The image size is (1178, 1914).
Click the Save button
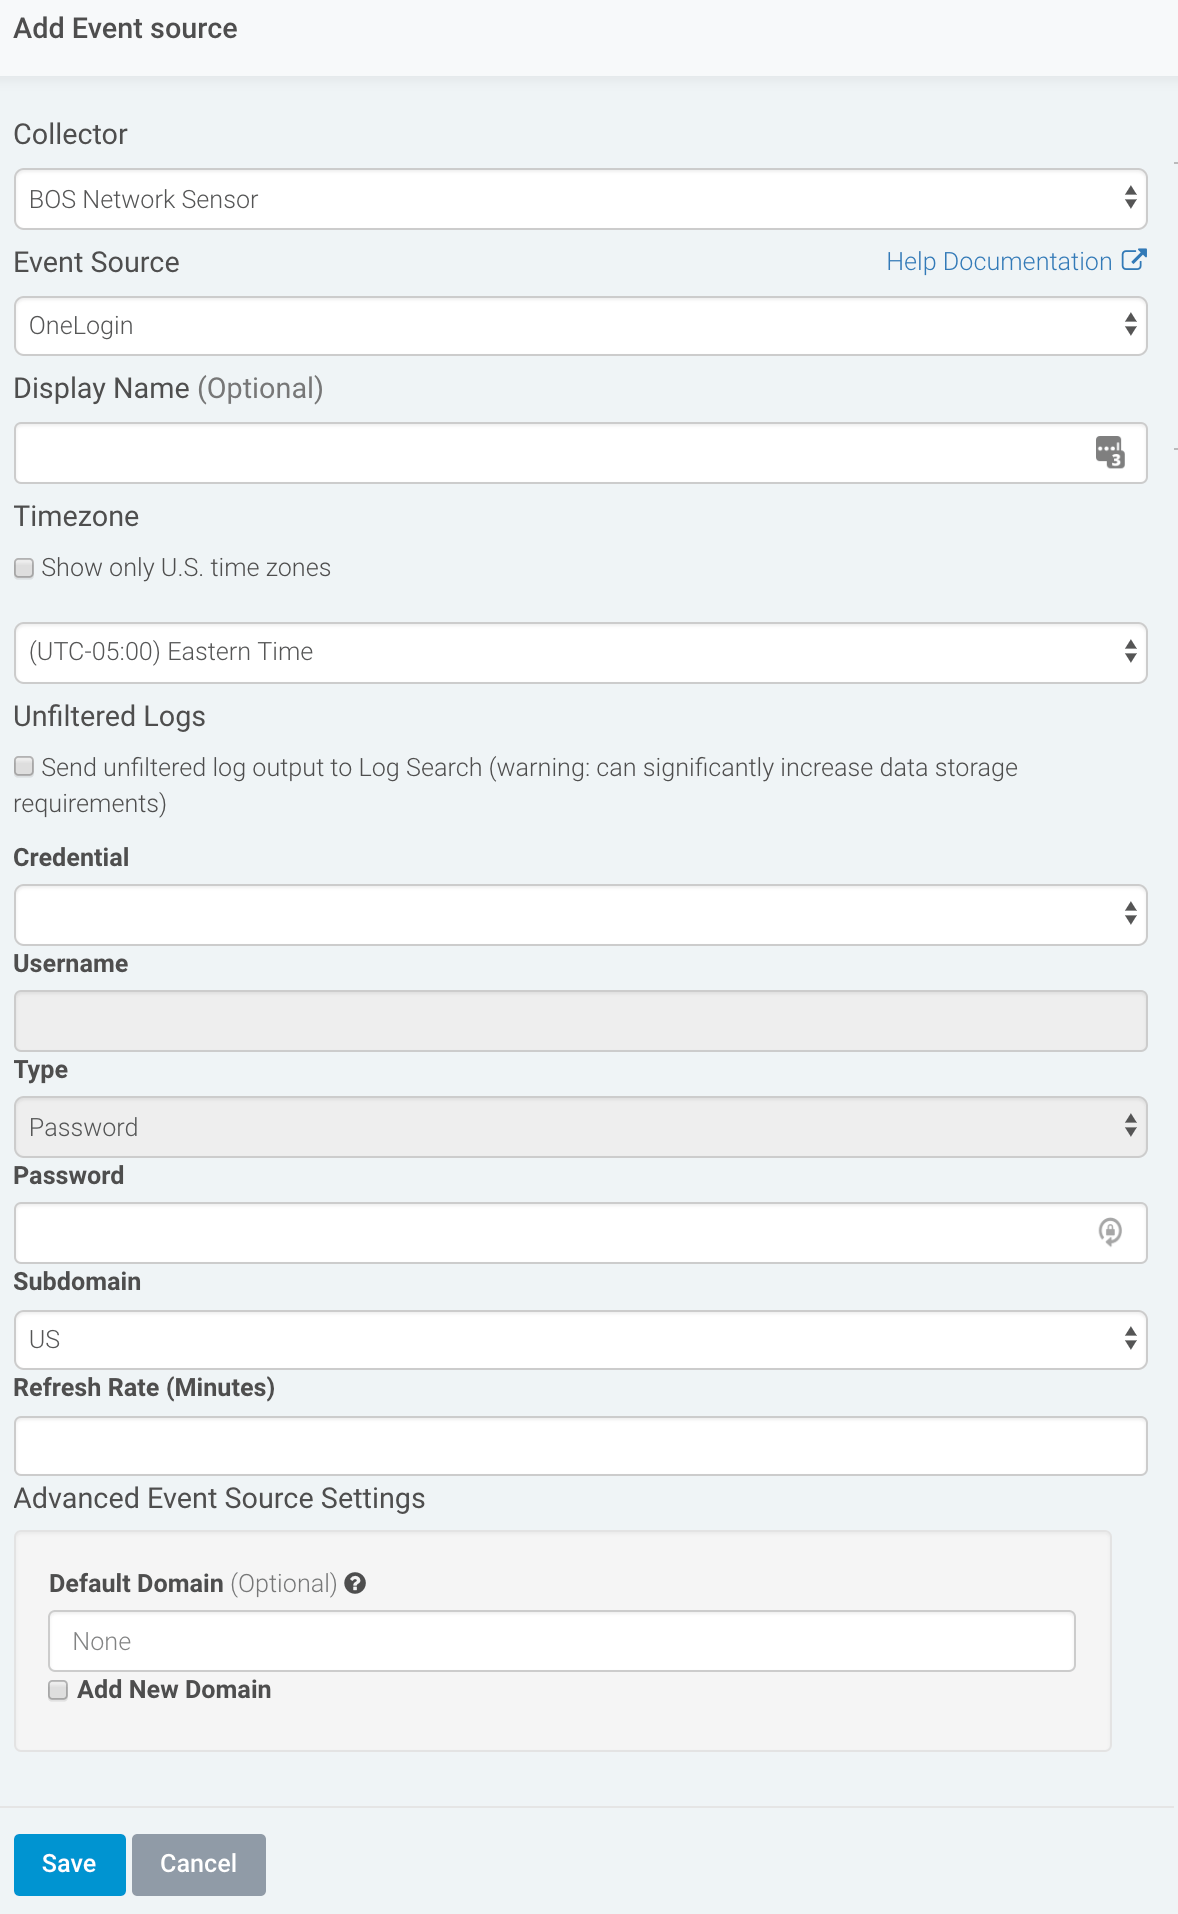coord(70,1864)
